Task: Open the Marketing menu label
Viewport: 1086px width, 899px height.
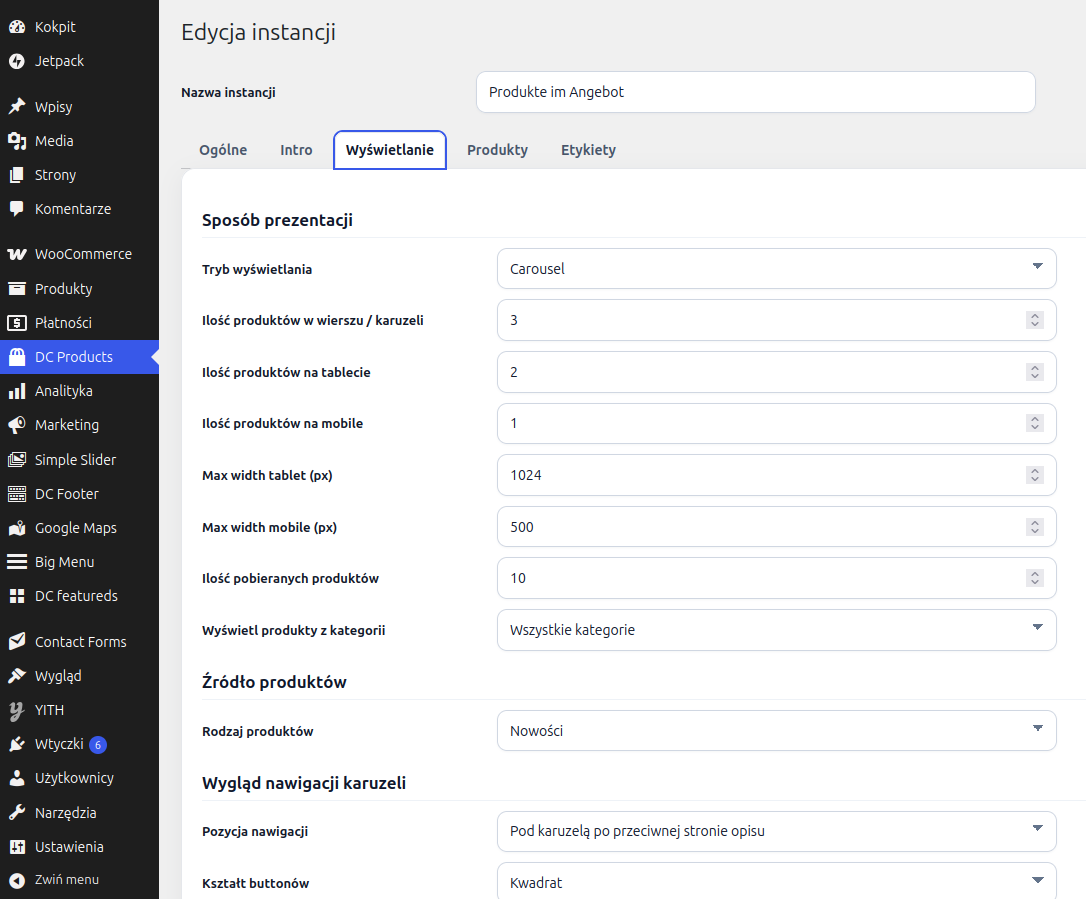Action: point(67,425)
